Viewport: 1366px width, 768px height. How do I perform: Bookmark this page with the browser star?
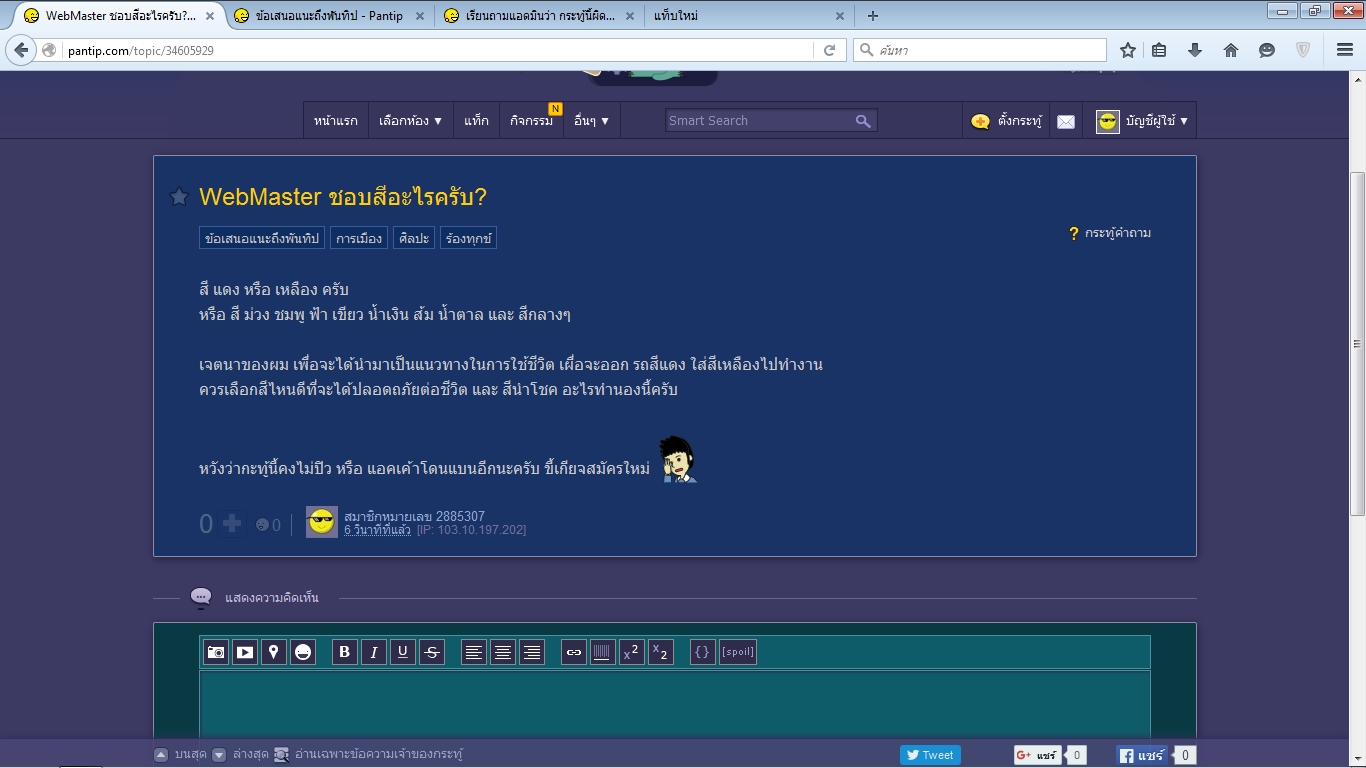point(1128,50)
